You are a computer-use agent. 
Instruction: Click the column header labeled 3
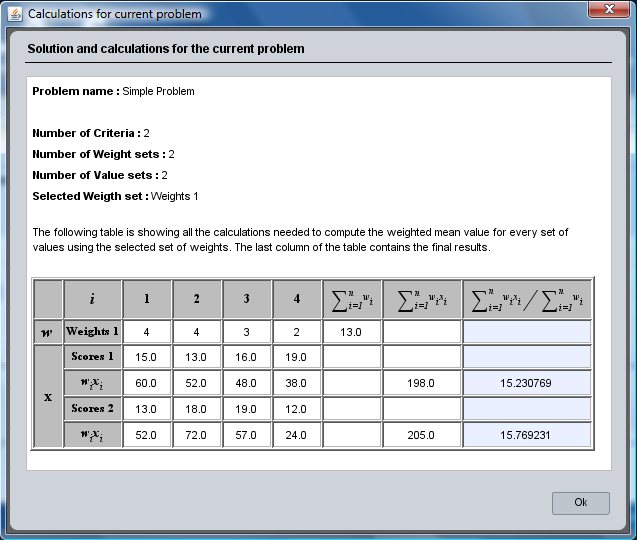(247, 298)
